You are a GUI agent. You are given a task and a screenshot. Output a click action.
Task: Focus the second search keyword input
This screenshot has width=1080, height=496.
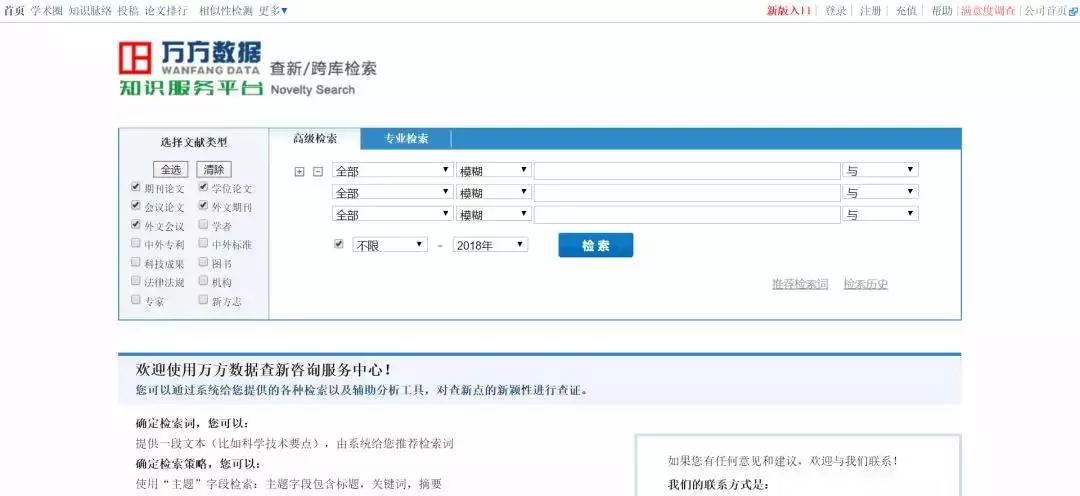point(687,192)
